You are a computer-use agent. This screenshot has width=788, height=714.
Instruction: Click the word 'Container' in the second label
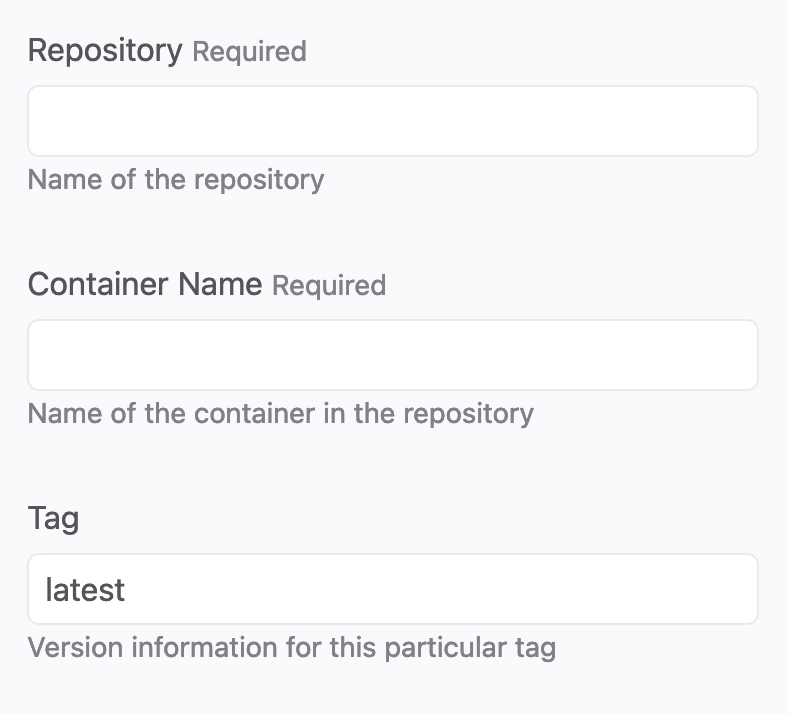(98, 284)
